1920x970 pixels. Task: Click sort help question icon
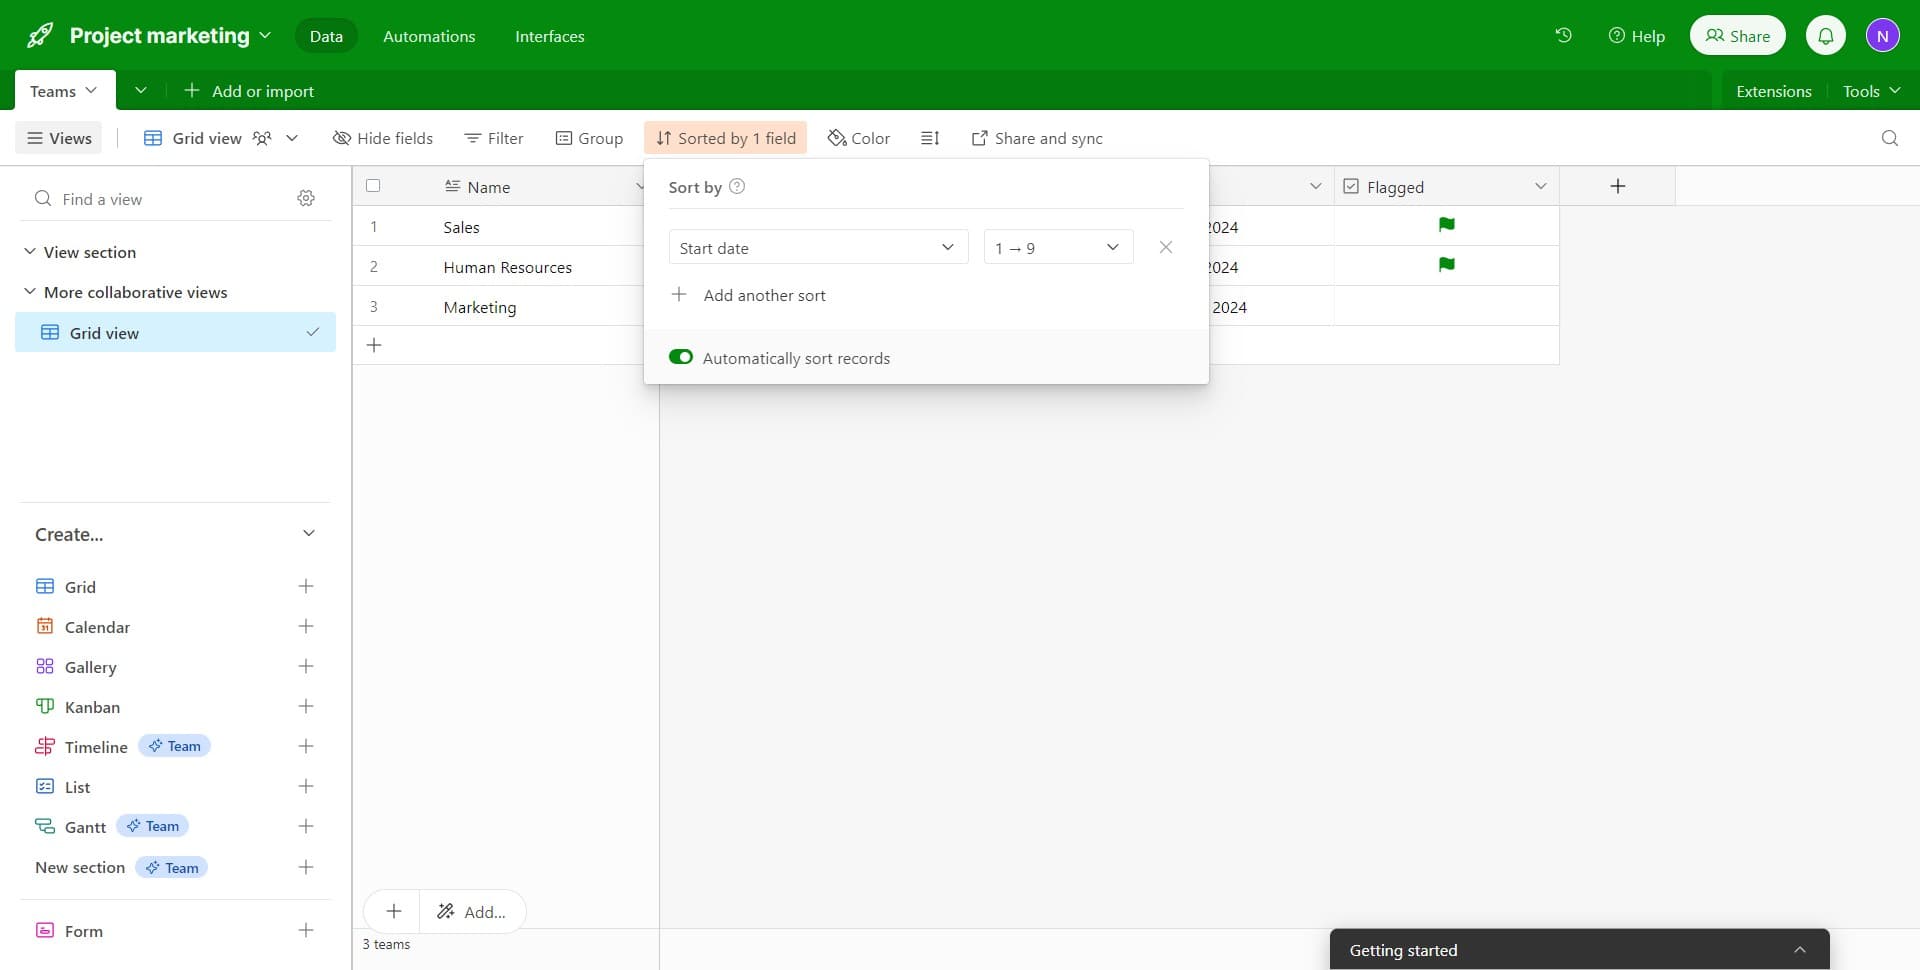737,187
